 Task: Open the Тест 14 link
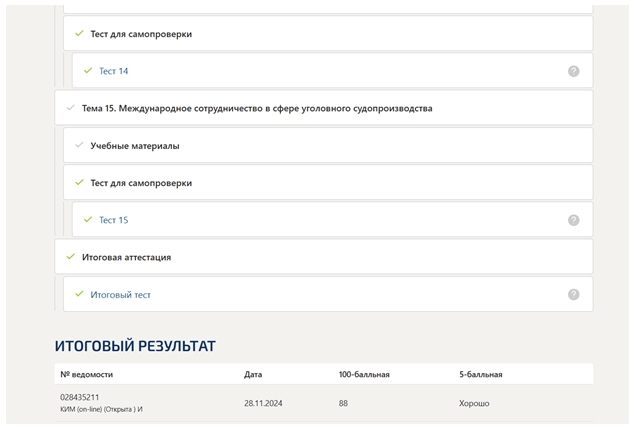pos(114,71)
